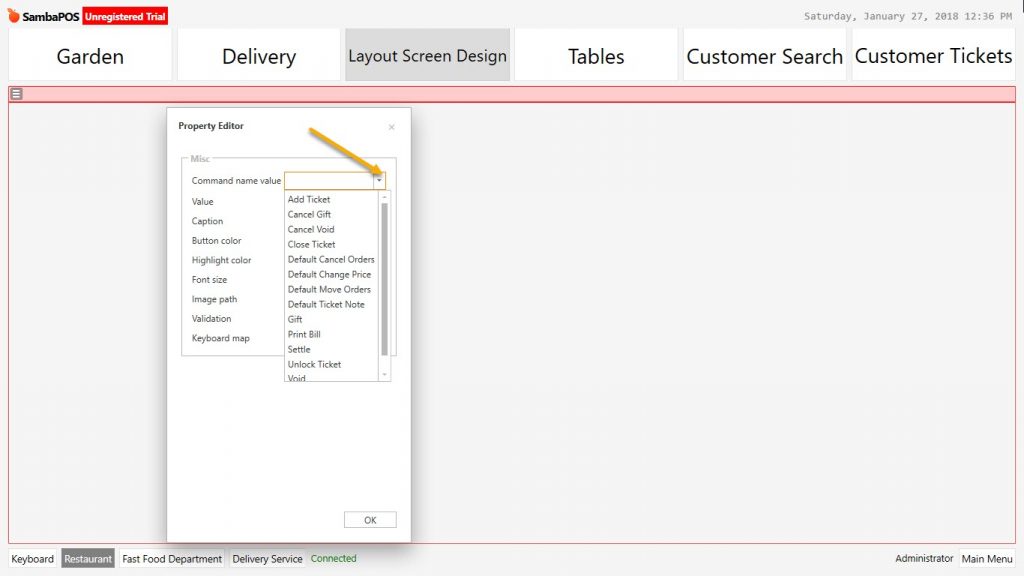Select the Fast Food Department
Screen dimensions: 1024x576
tap(172, 559)
